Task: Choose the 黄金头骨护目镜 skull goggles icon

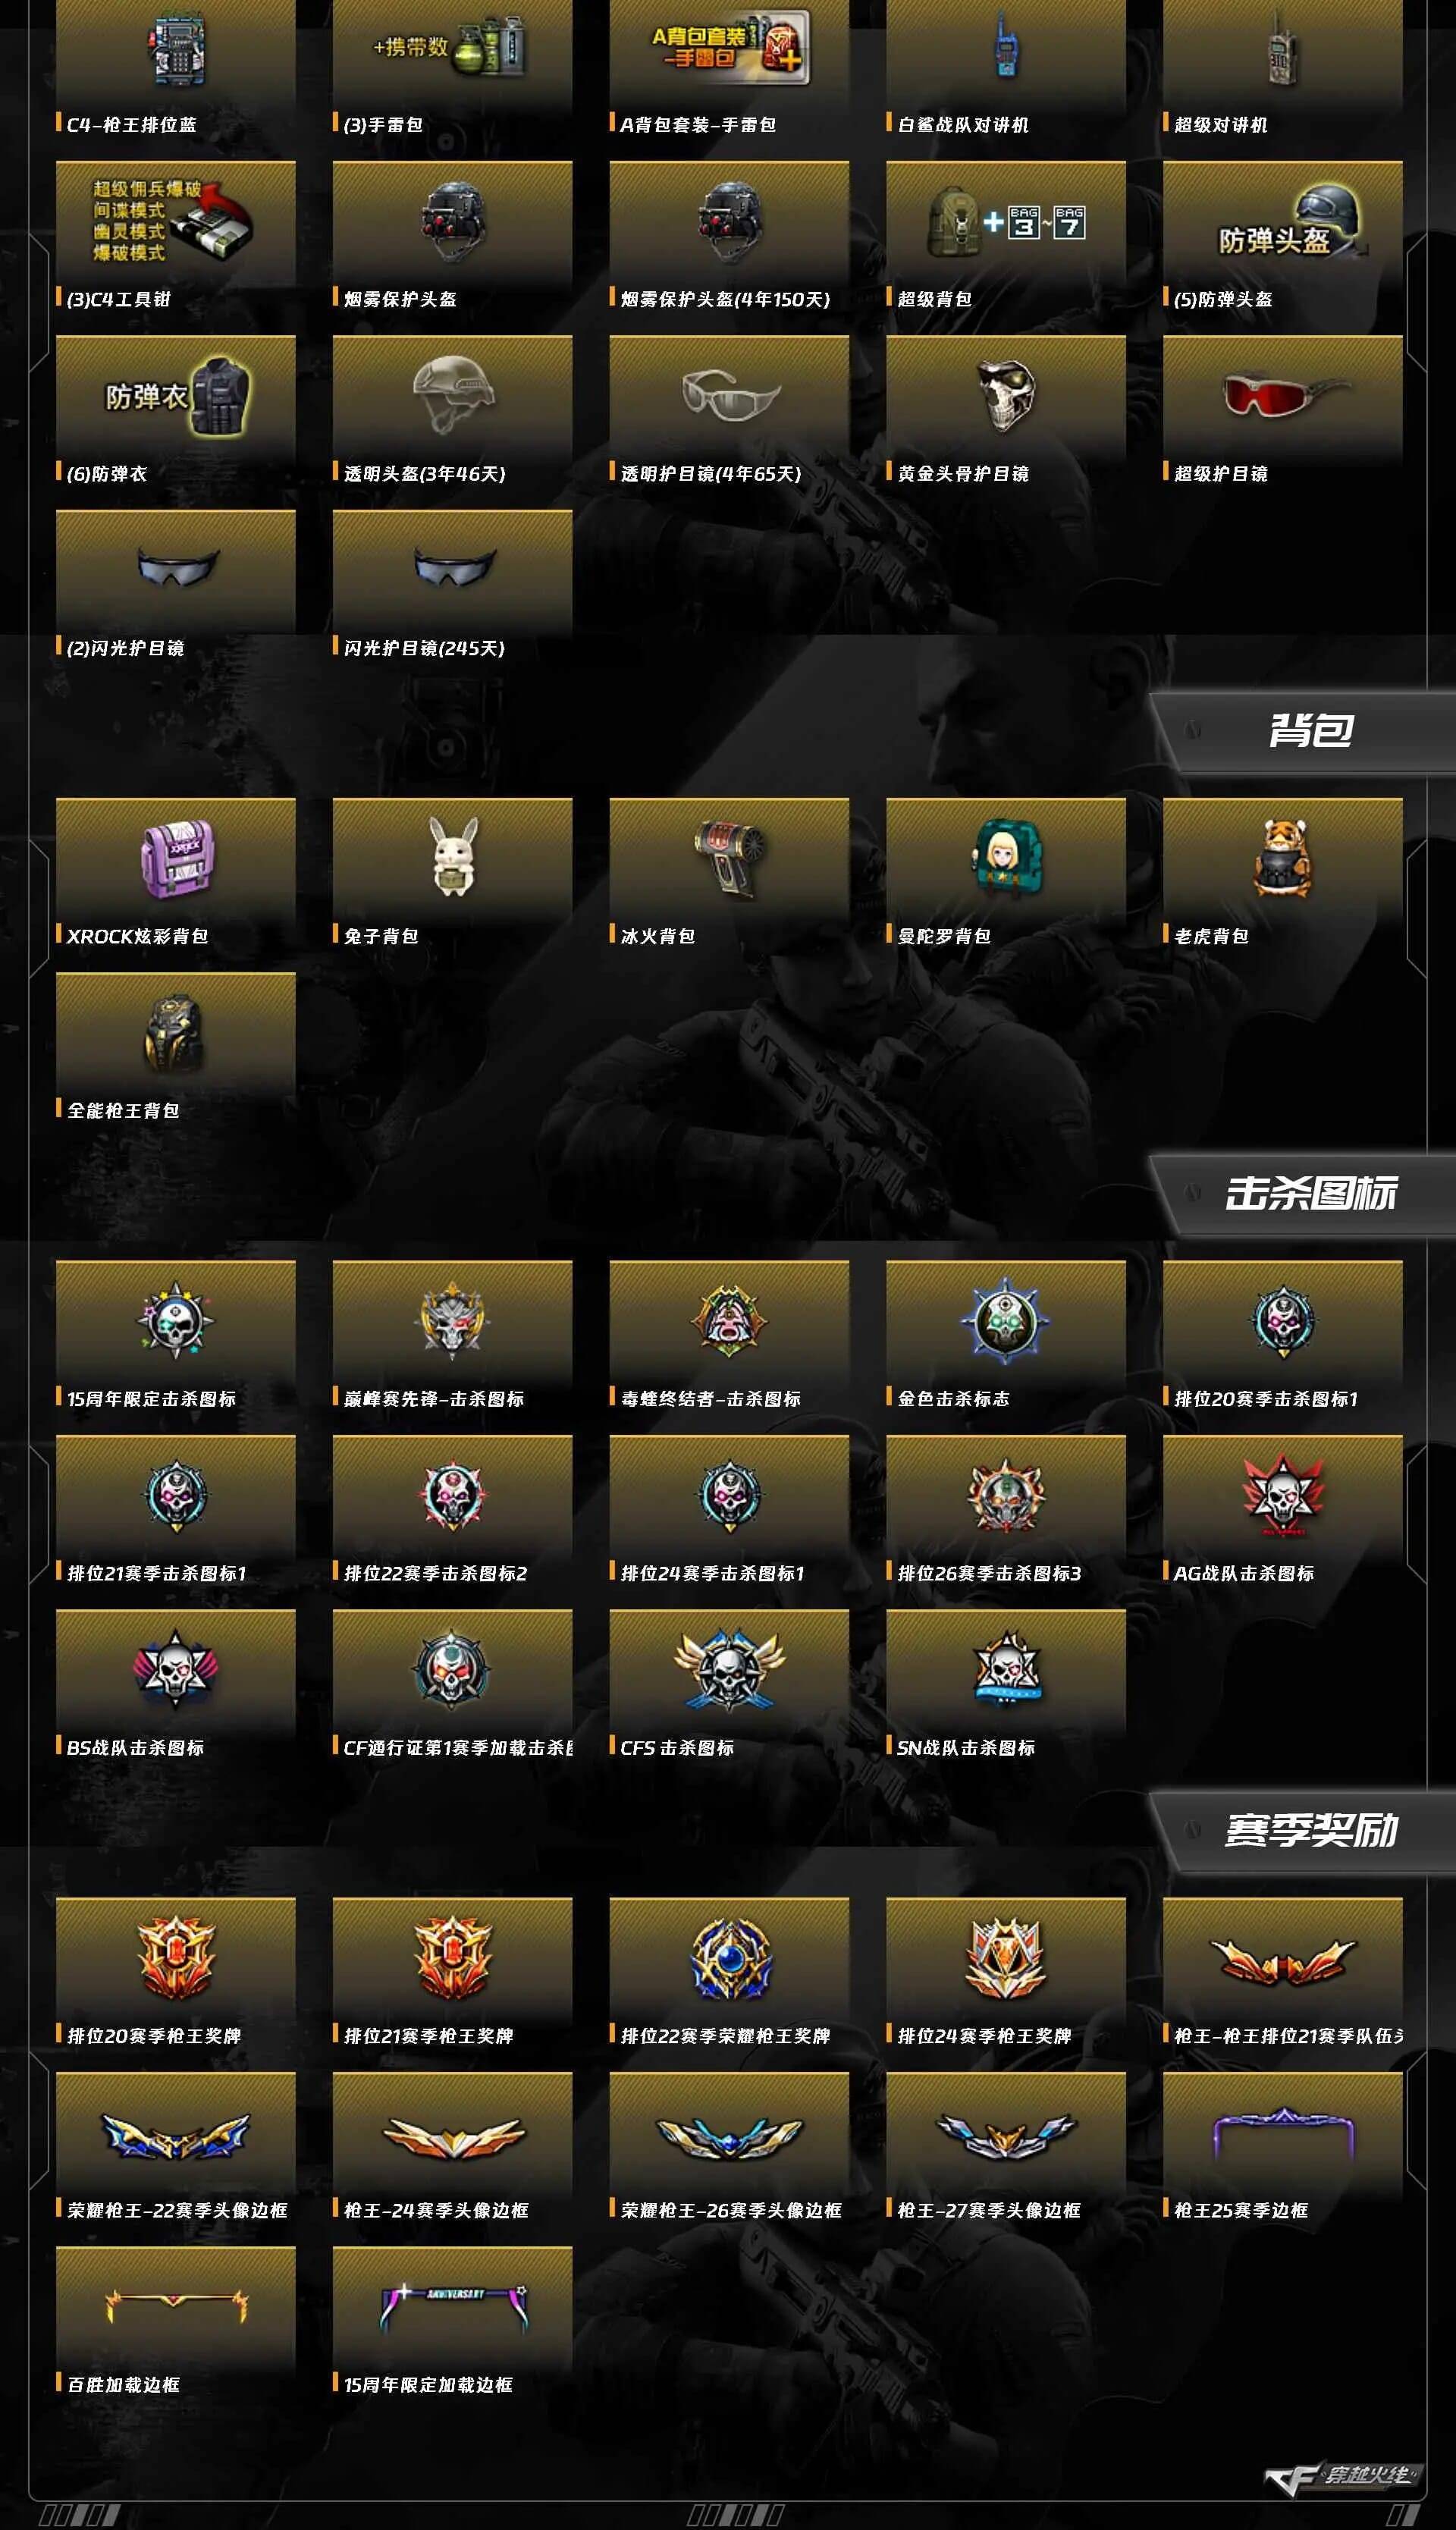Action: 1006,396
